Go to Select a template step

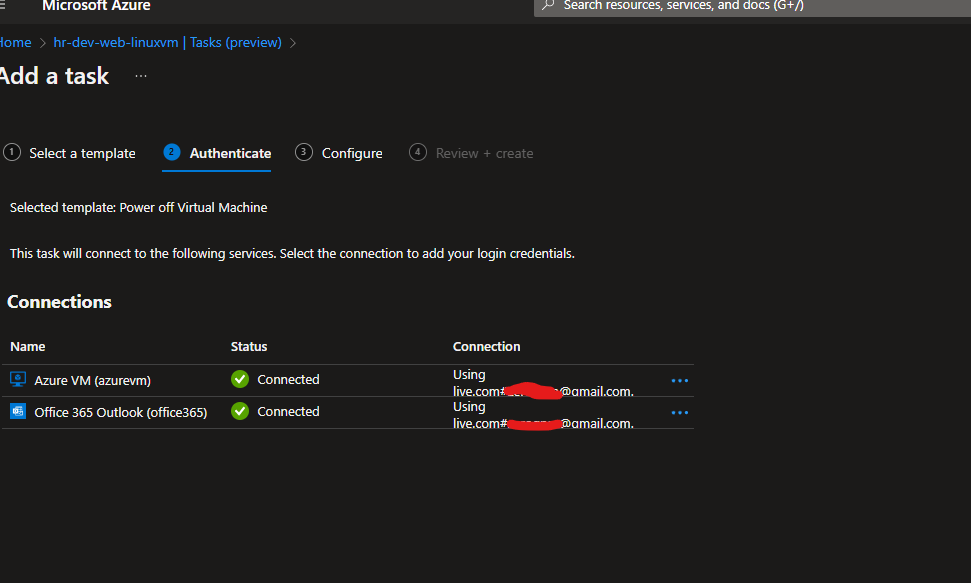coord(82,153)
